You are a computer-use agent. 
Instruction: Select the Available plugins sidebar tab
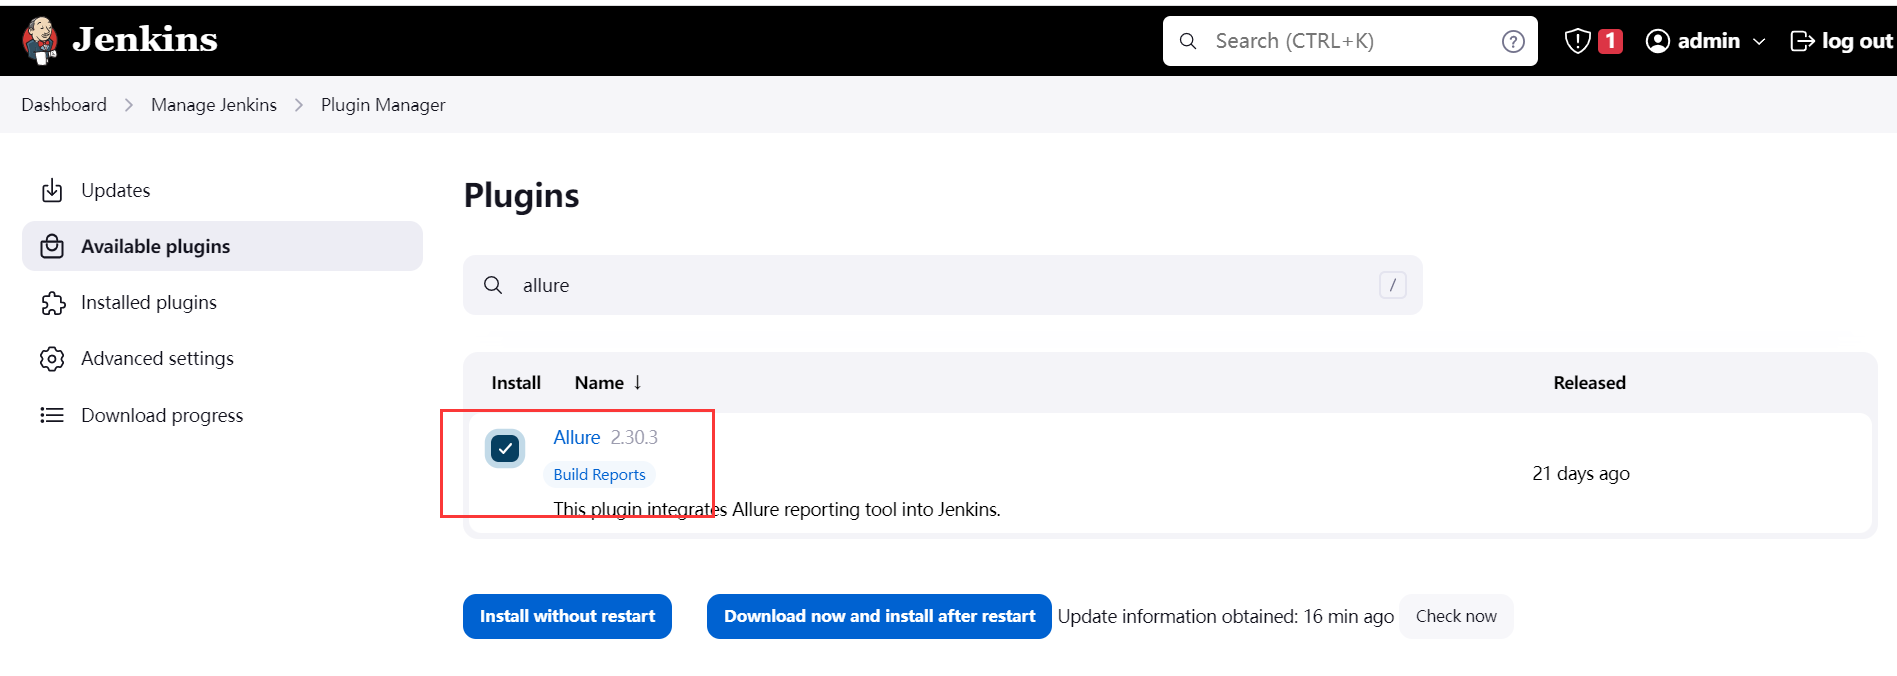(x=222, y=246)
